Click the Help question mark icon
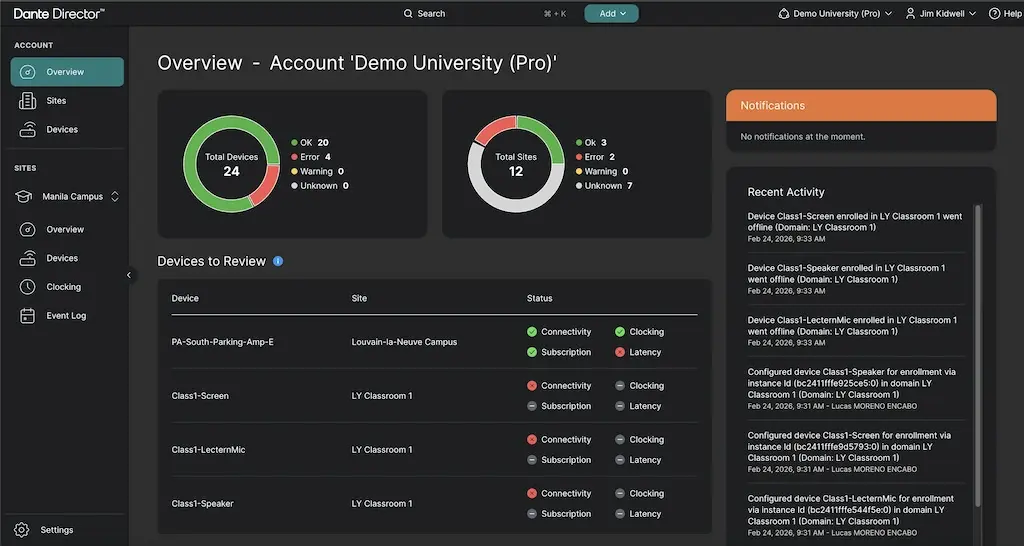1024x546 pixels. [994, 14]
